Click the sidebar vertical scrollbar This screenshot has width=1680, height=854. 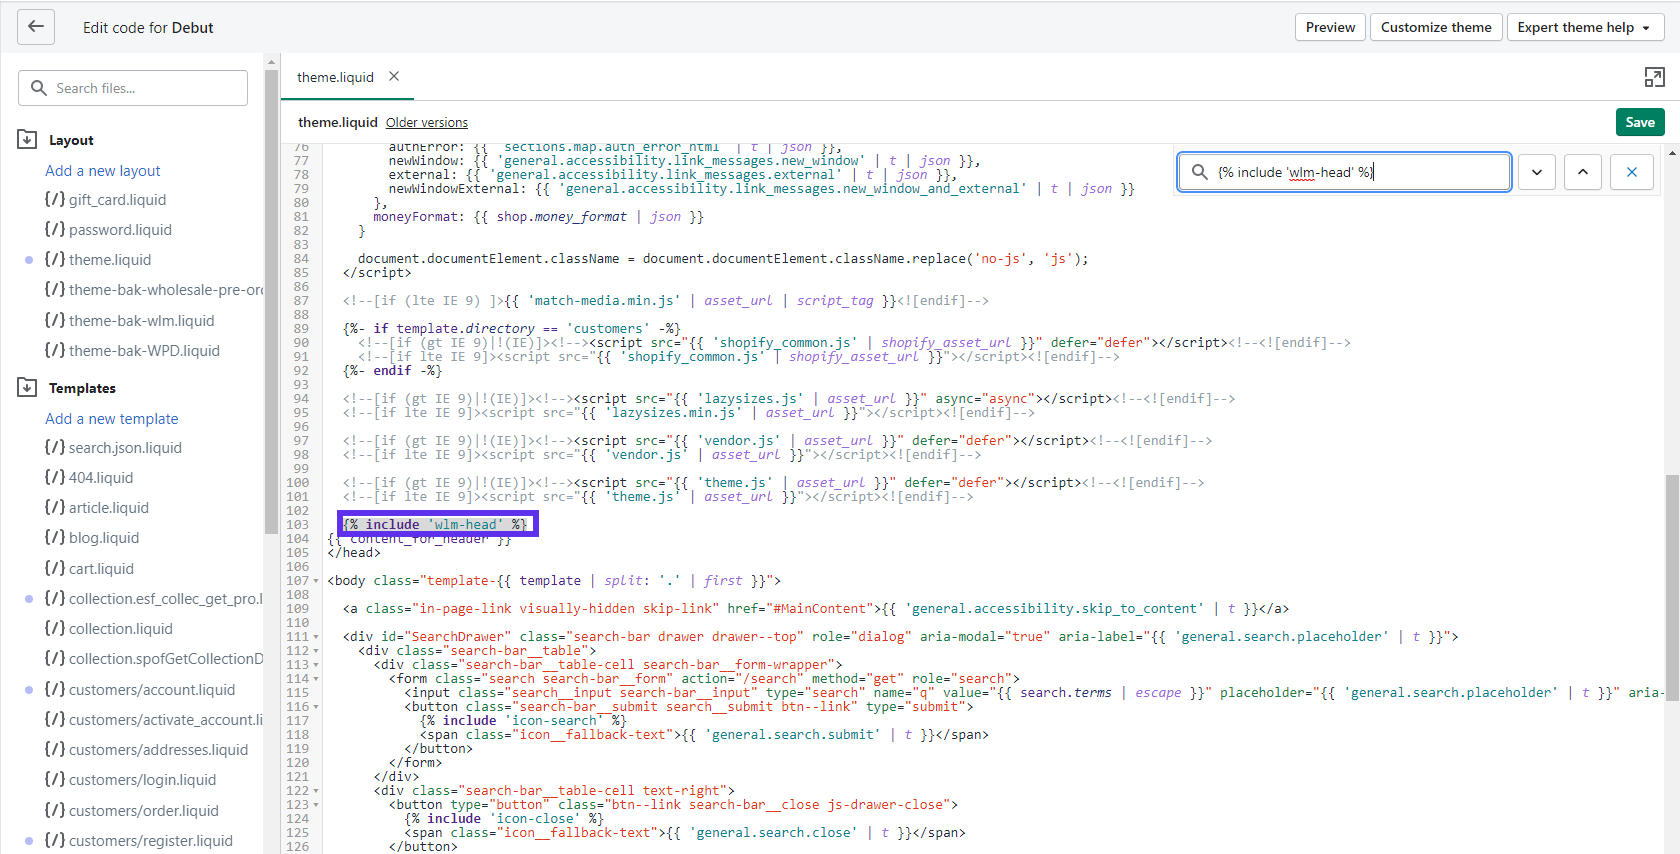coord(271,300)
